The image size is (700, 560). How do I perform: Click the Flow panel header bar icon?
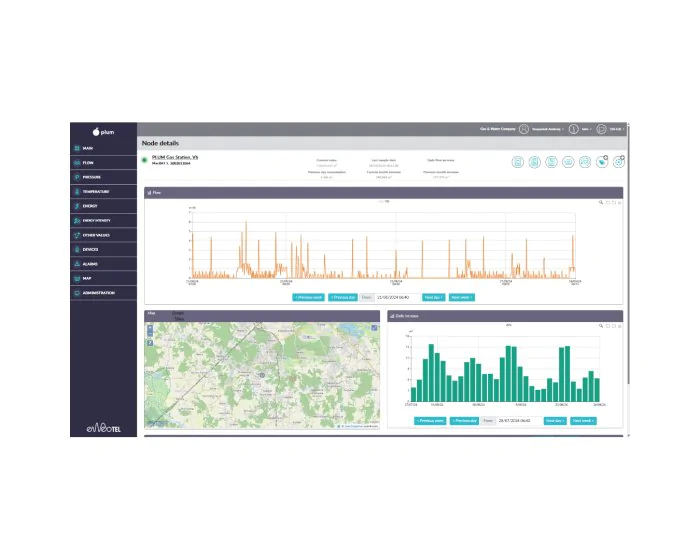[149, 192]
